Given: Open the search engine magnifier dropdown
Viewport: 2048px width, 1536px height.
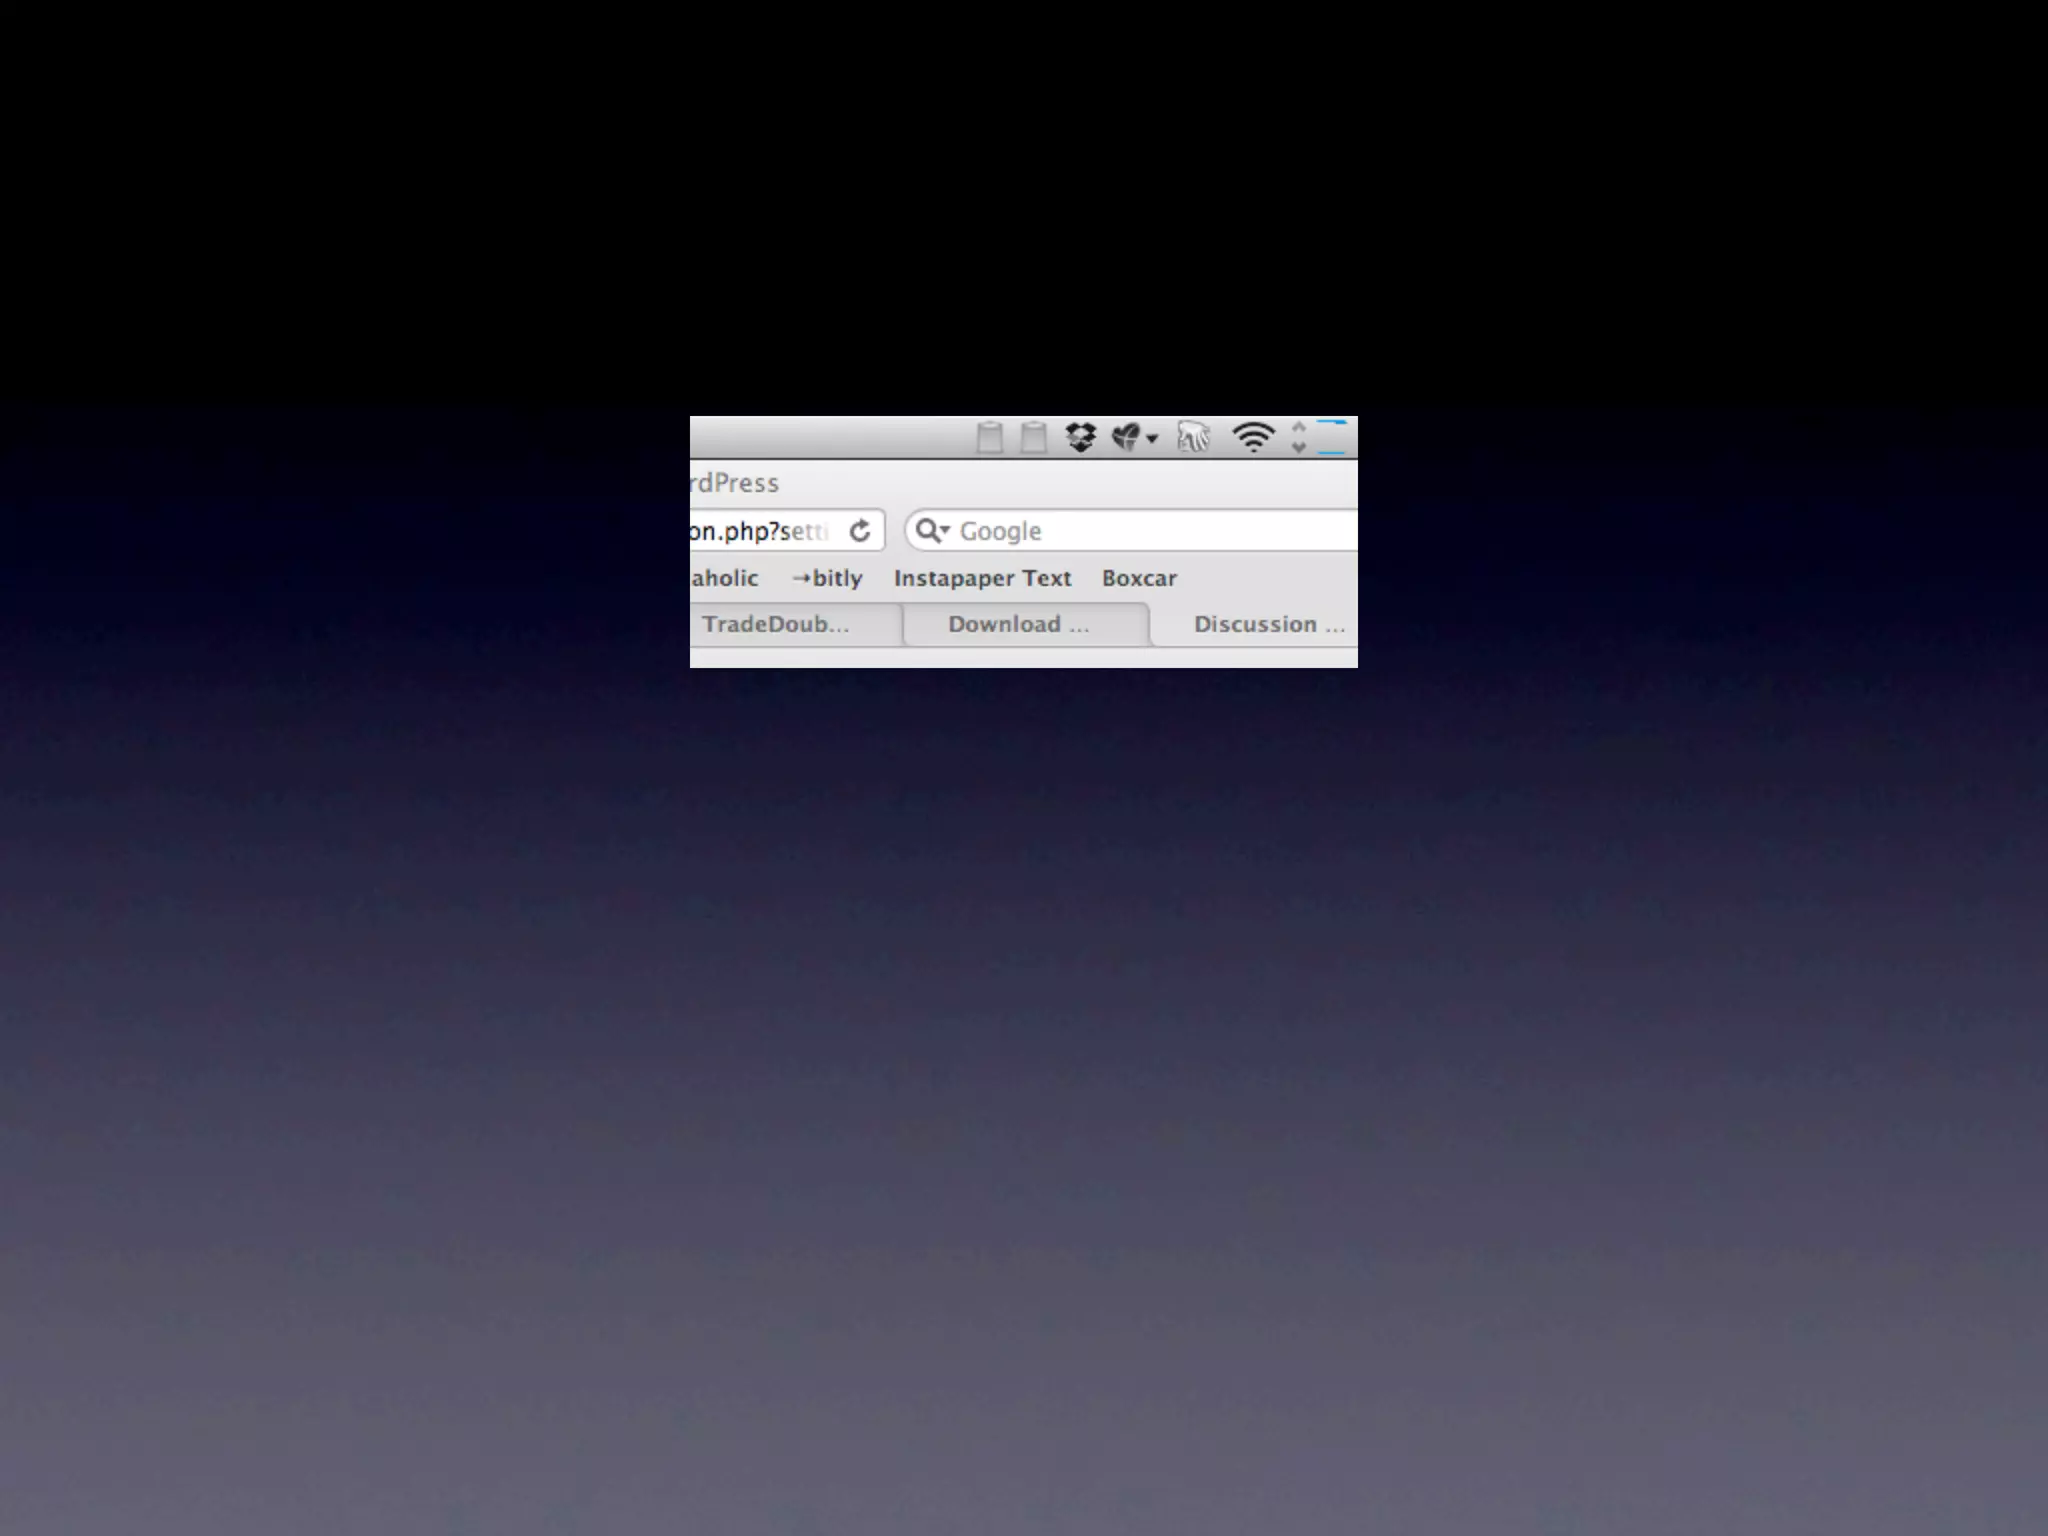Looking at the screenshot, I should point(932,531).
